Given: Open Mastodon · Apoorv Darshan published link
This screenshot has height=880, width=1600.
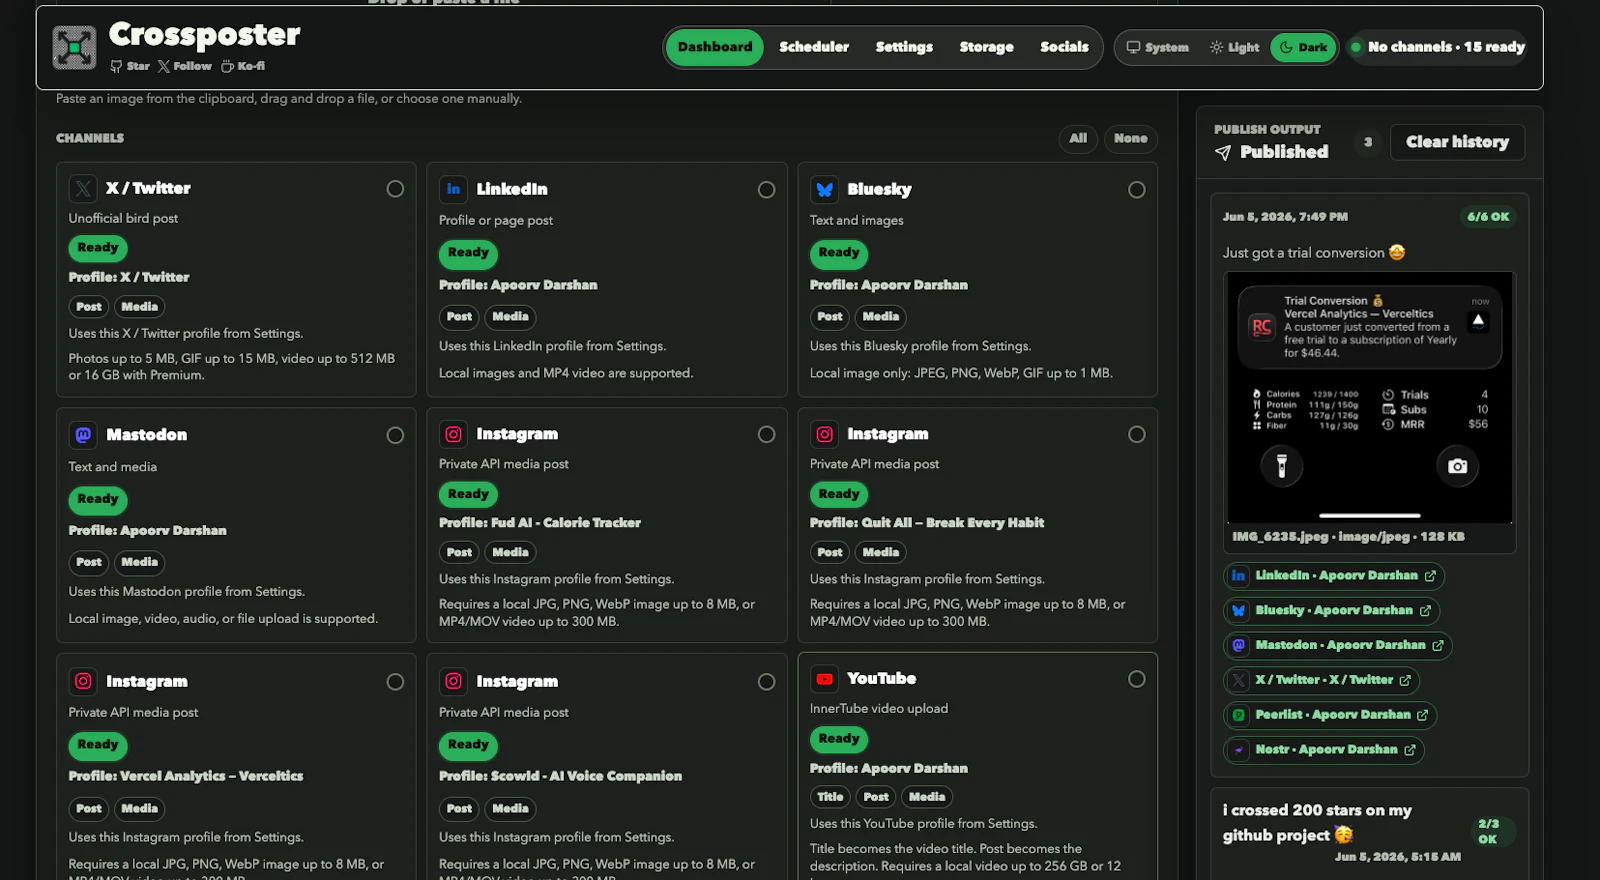Looking at the screenshot, I should click(x=1338, y=646).
